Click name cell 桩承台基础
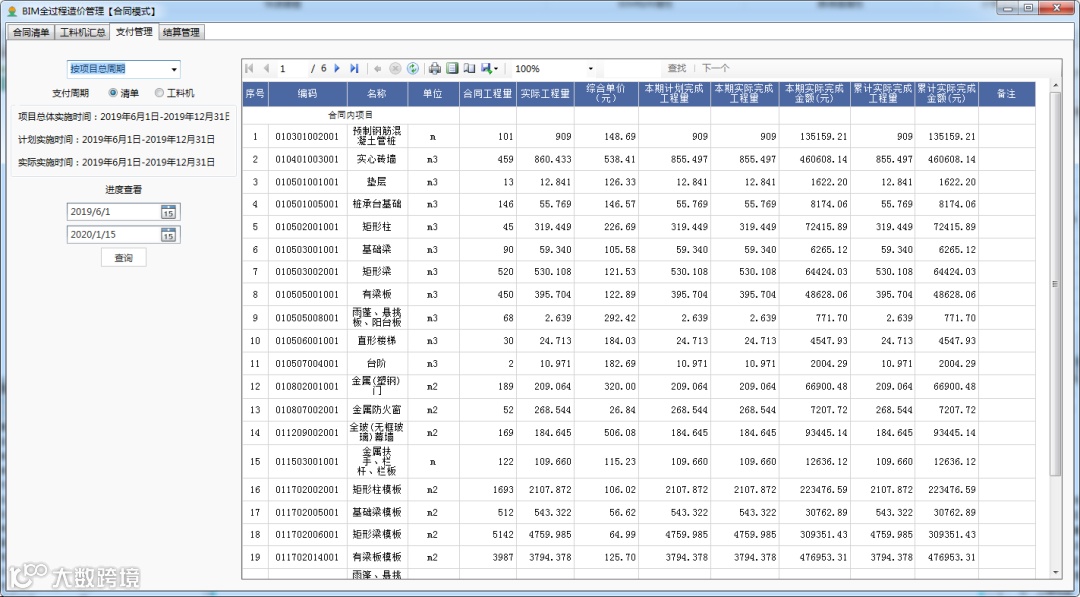 (377, 204)
